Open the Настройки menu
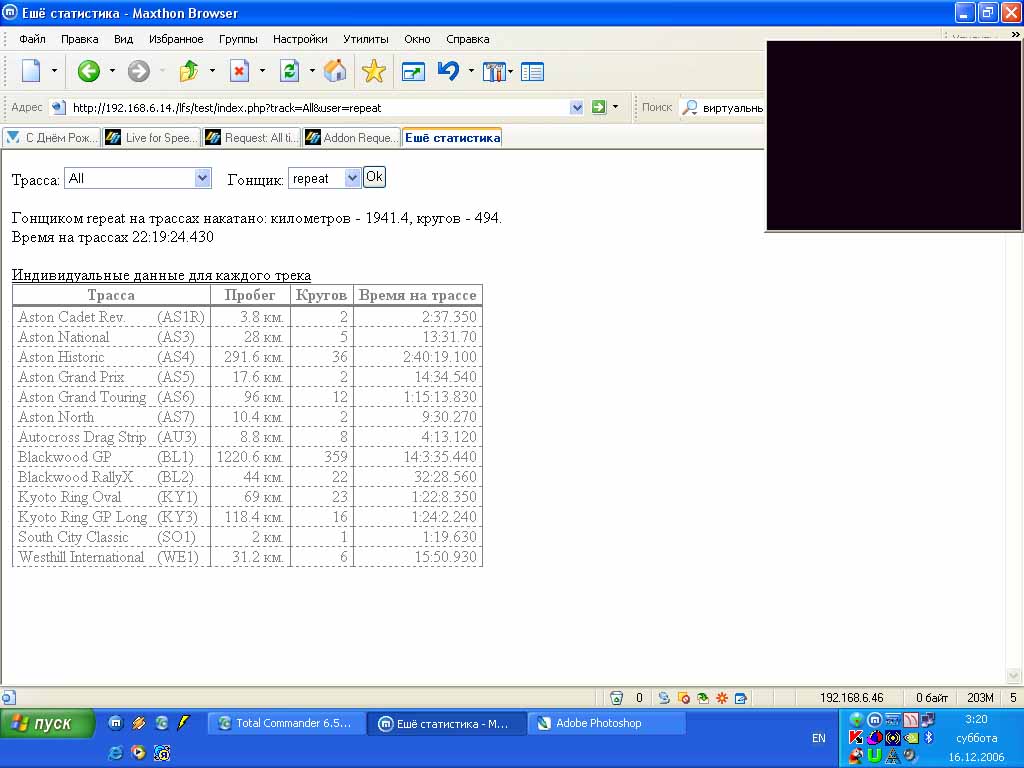 tap(300, 39)
